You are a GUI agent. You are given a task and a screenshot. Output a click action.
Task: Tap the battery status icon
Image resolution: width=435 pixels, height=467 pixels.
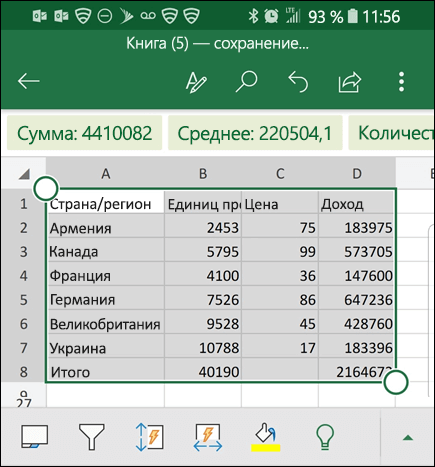(x=353, y=16)
